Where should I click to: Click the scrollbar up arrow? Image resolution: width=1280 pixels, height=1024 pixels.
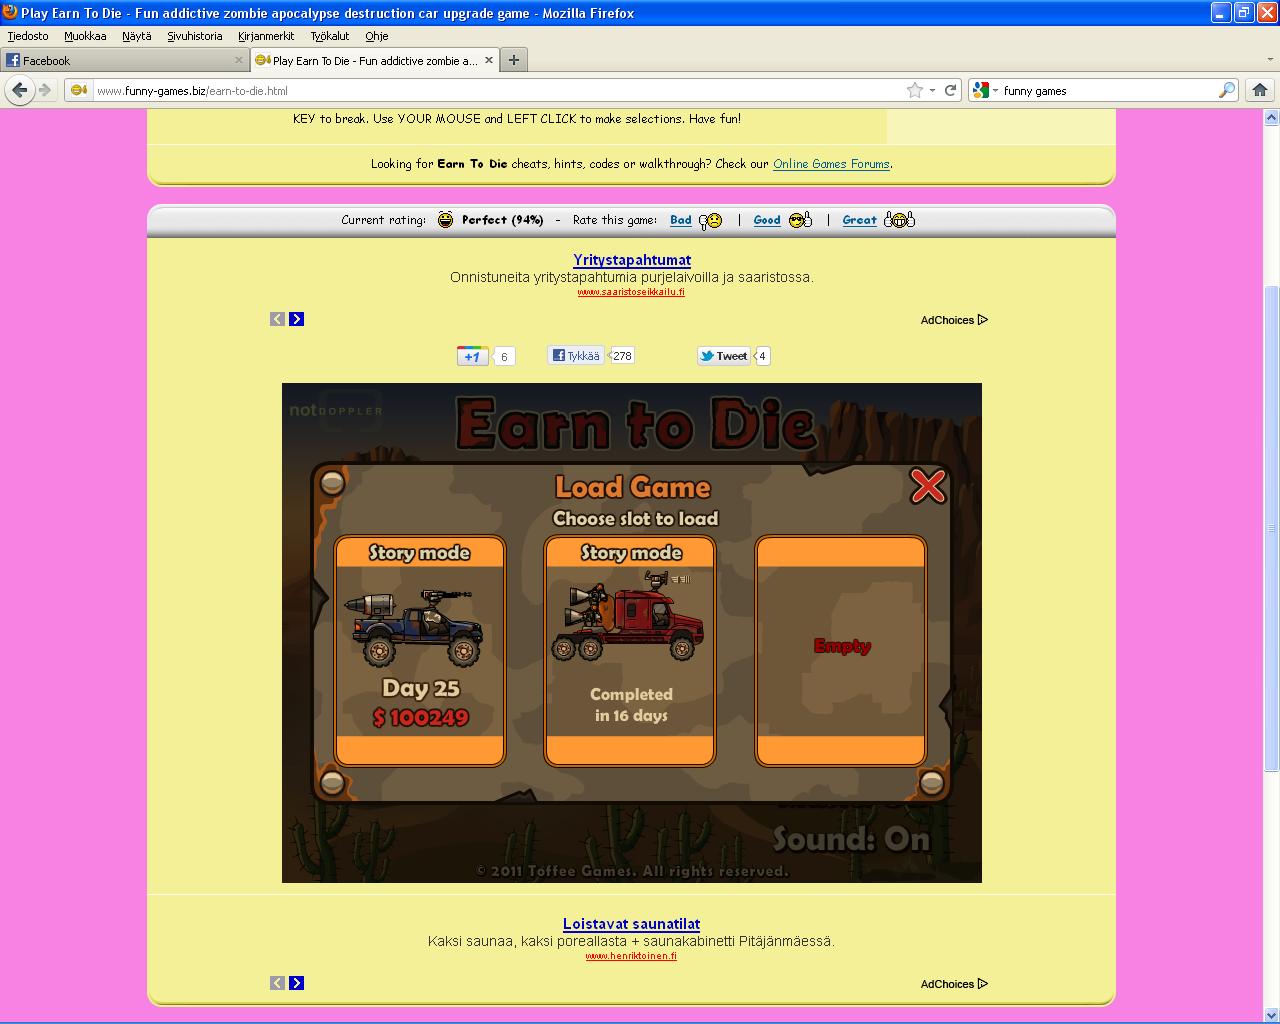(x=1272, y=117)
